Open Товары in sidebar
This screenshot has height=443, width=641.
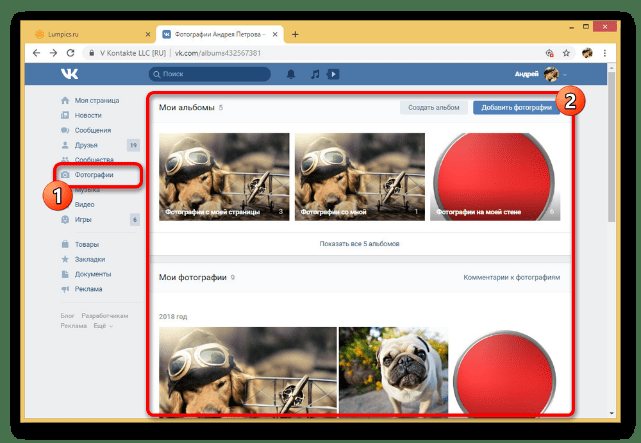point(87,244)
